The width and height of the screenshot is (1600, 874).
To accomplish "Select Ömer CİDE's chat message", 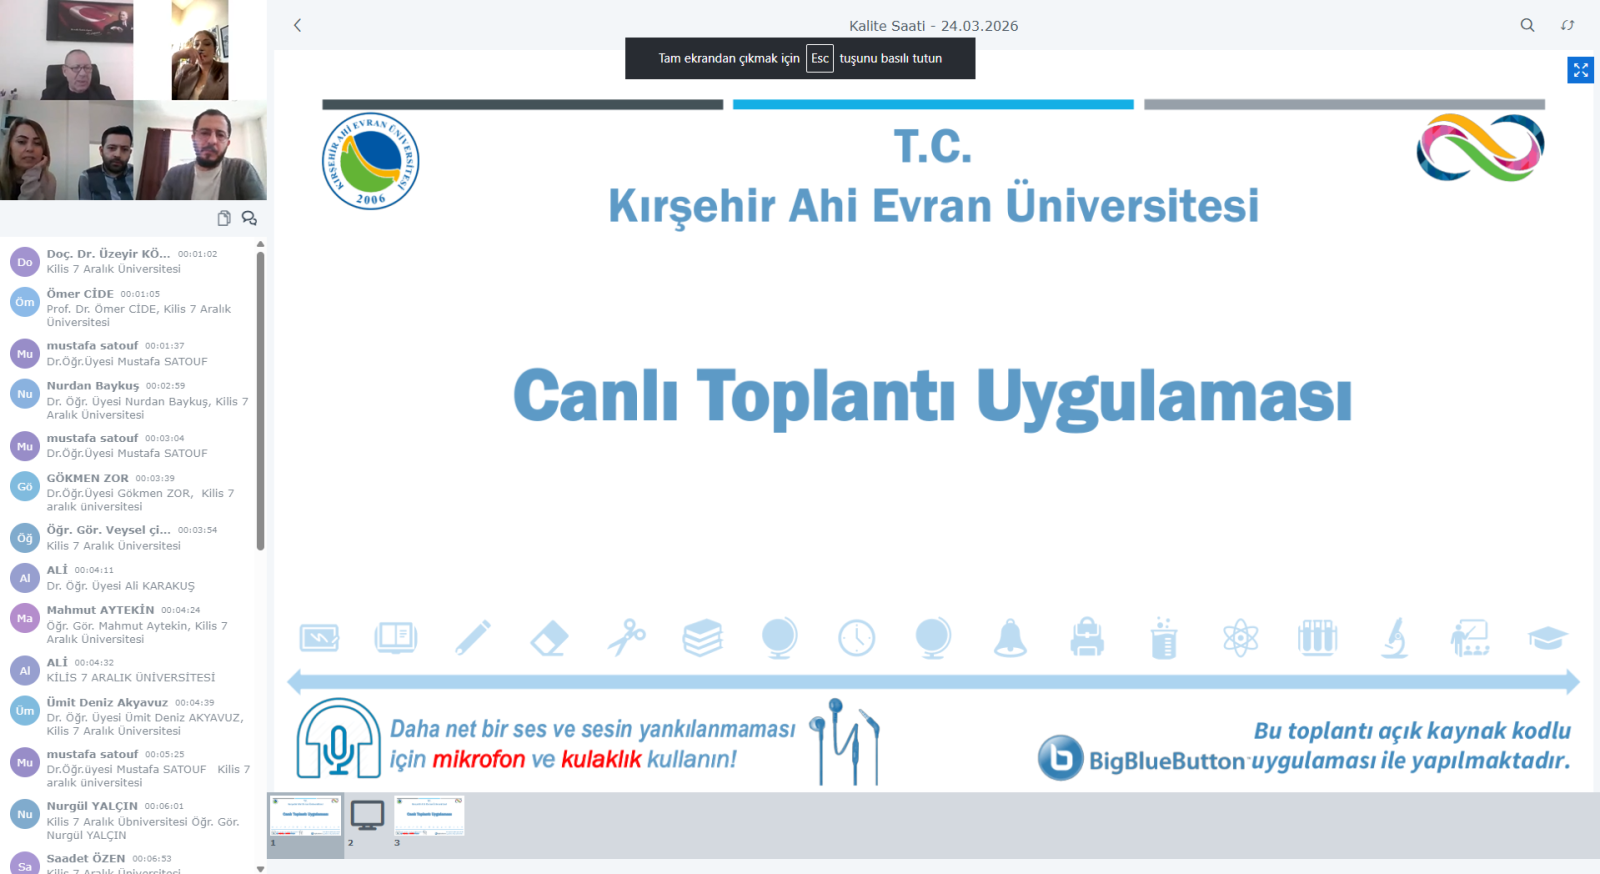I will coord(140,308).
